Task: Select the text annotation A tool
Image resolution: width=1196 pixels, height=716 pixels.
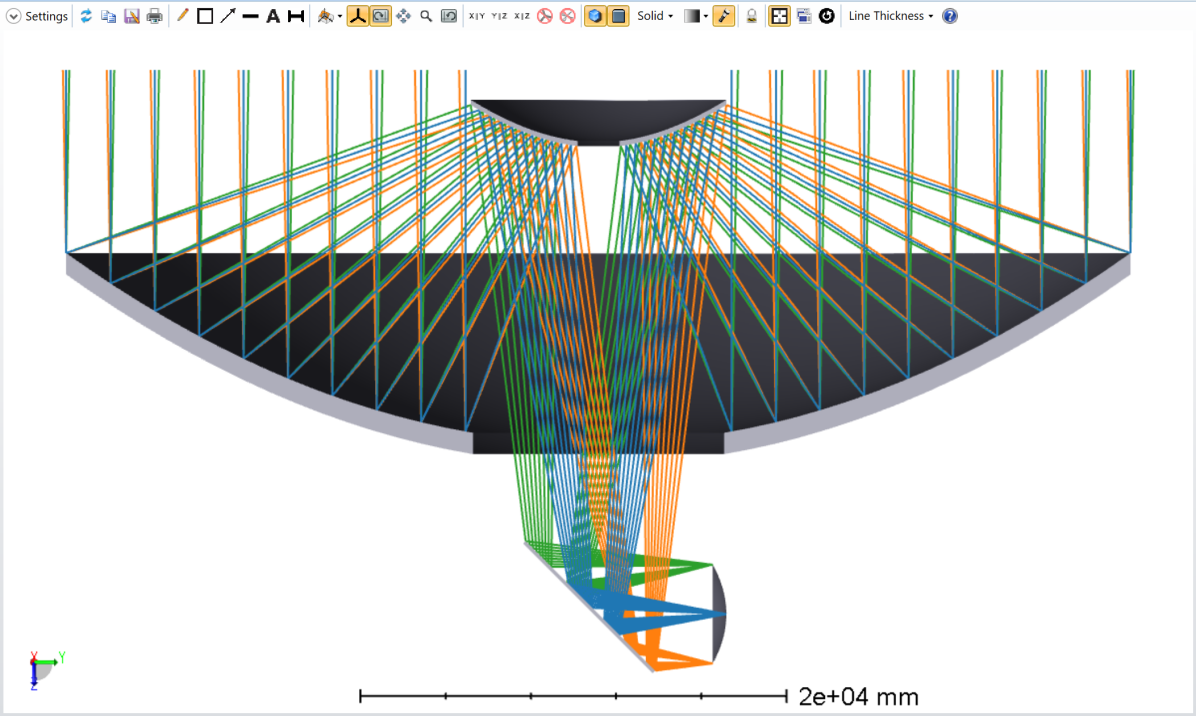Action: coord(273,16)
